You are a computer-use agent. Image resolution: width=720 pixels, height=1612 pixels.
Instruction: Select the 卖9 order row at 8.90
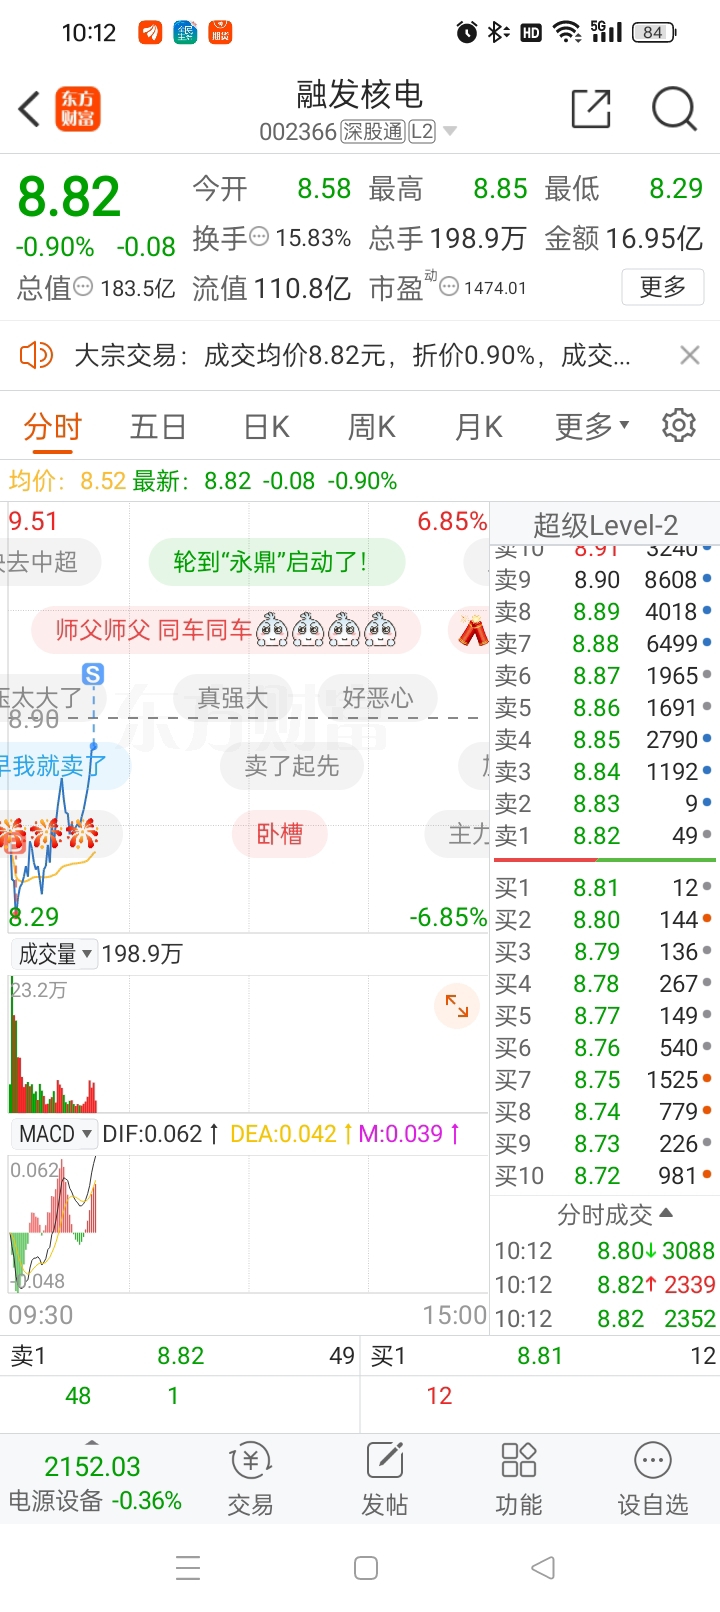click(604, 580)
